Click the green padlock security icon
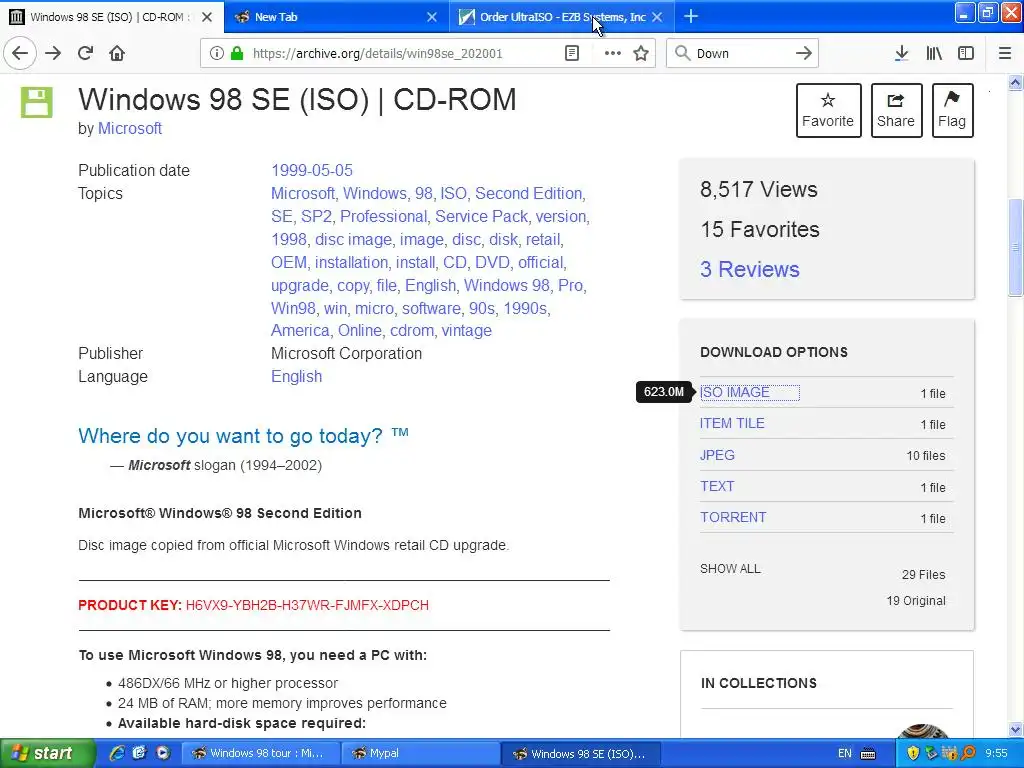The image size is (1024, 768). pos(237,54)
